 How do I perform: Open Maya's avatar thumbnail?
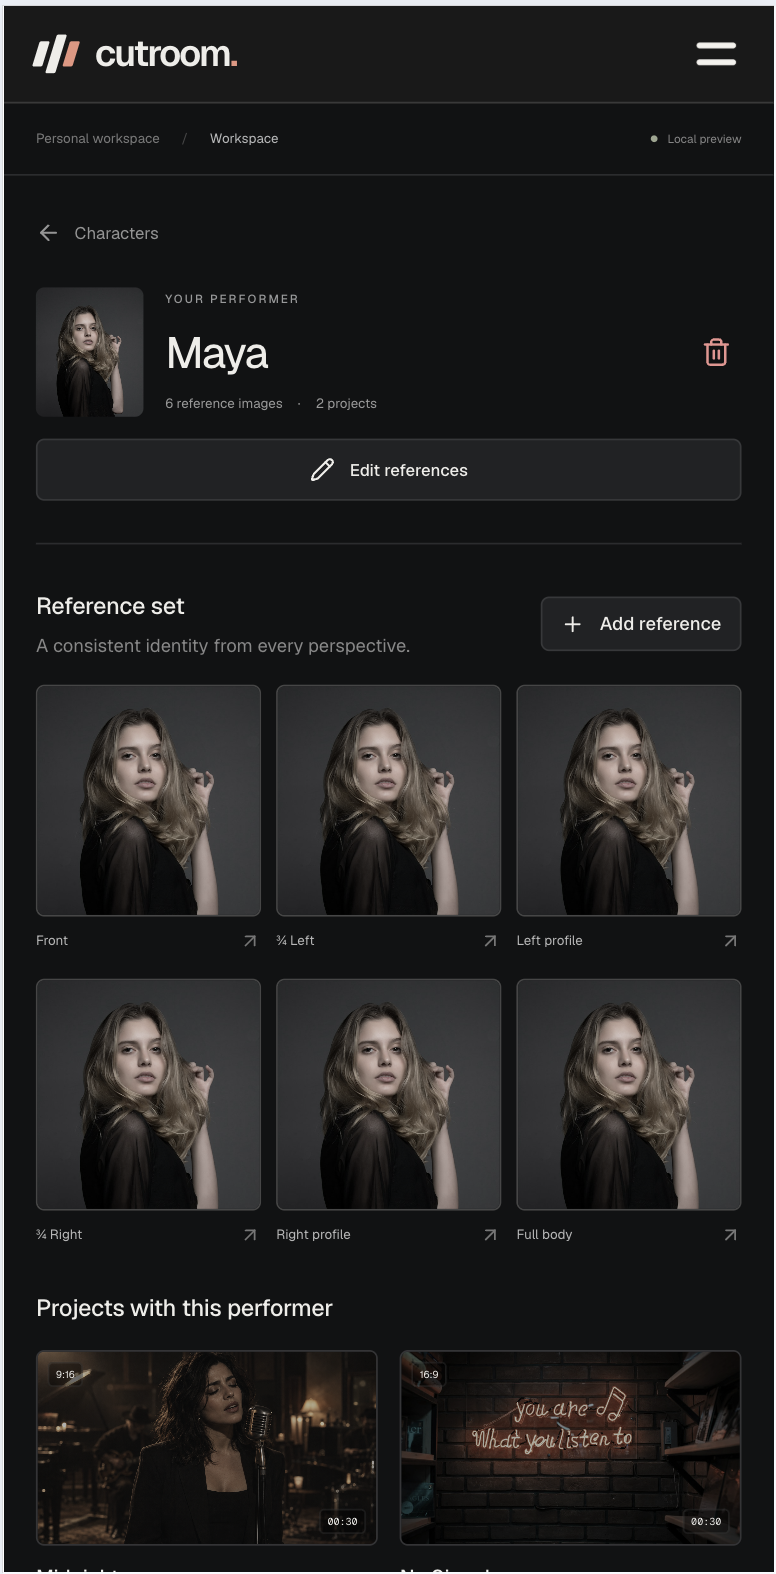[90, 352]
